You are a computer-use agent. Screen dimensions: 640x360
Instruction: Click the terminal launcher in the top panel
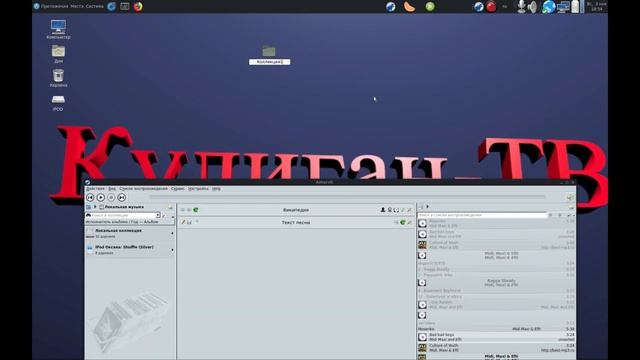(x=124, y=7)
